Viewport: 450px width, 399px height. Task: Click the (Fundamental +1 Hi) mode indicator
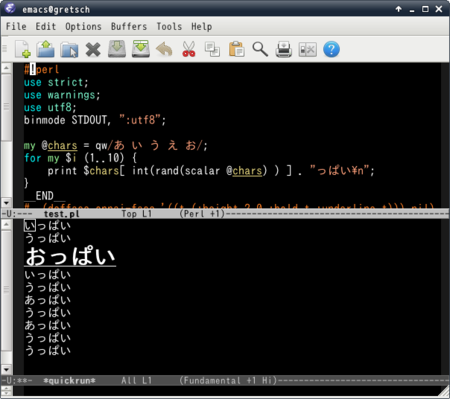(228, 380)
